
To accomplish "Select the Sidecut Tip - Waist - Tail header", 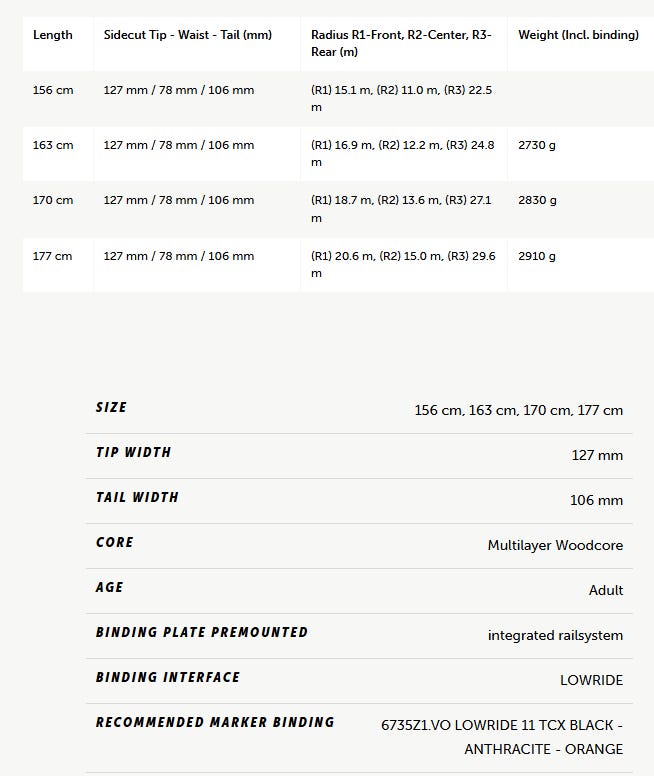I will (188, 35).
